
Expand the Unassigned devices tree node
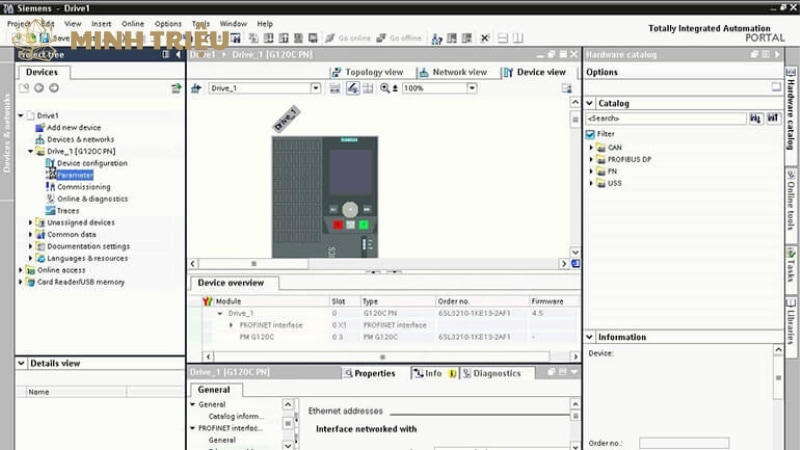pos(30,223)
